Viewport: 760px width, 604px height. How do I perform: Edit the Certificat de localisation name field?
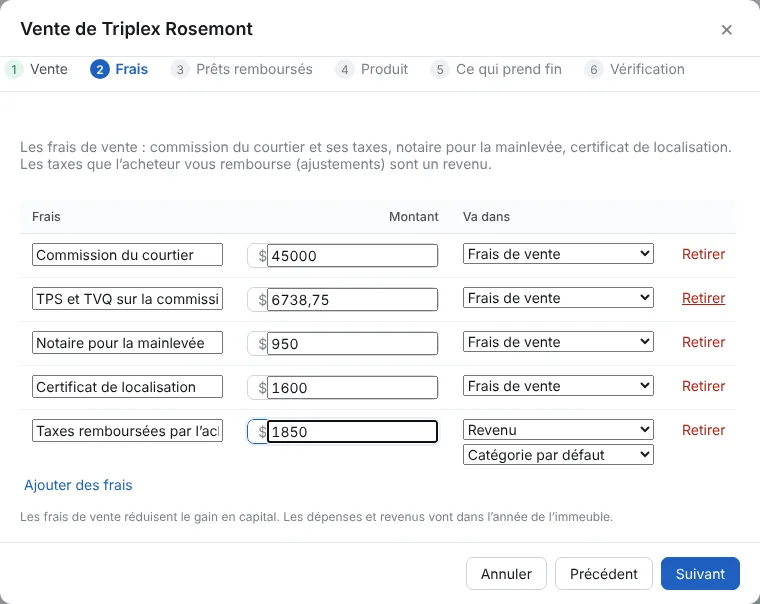point(127,387)
